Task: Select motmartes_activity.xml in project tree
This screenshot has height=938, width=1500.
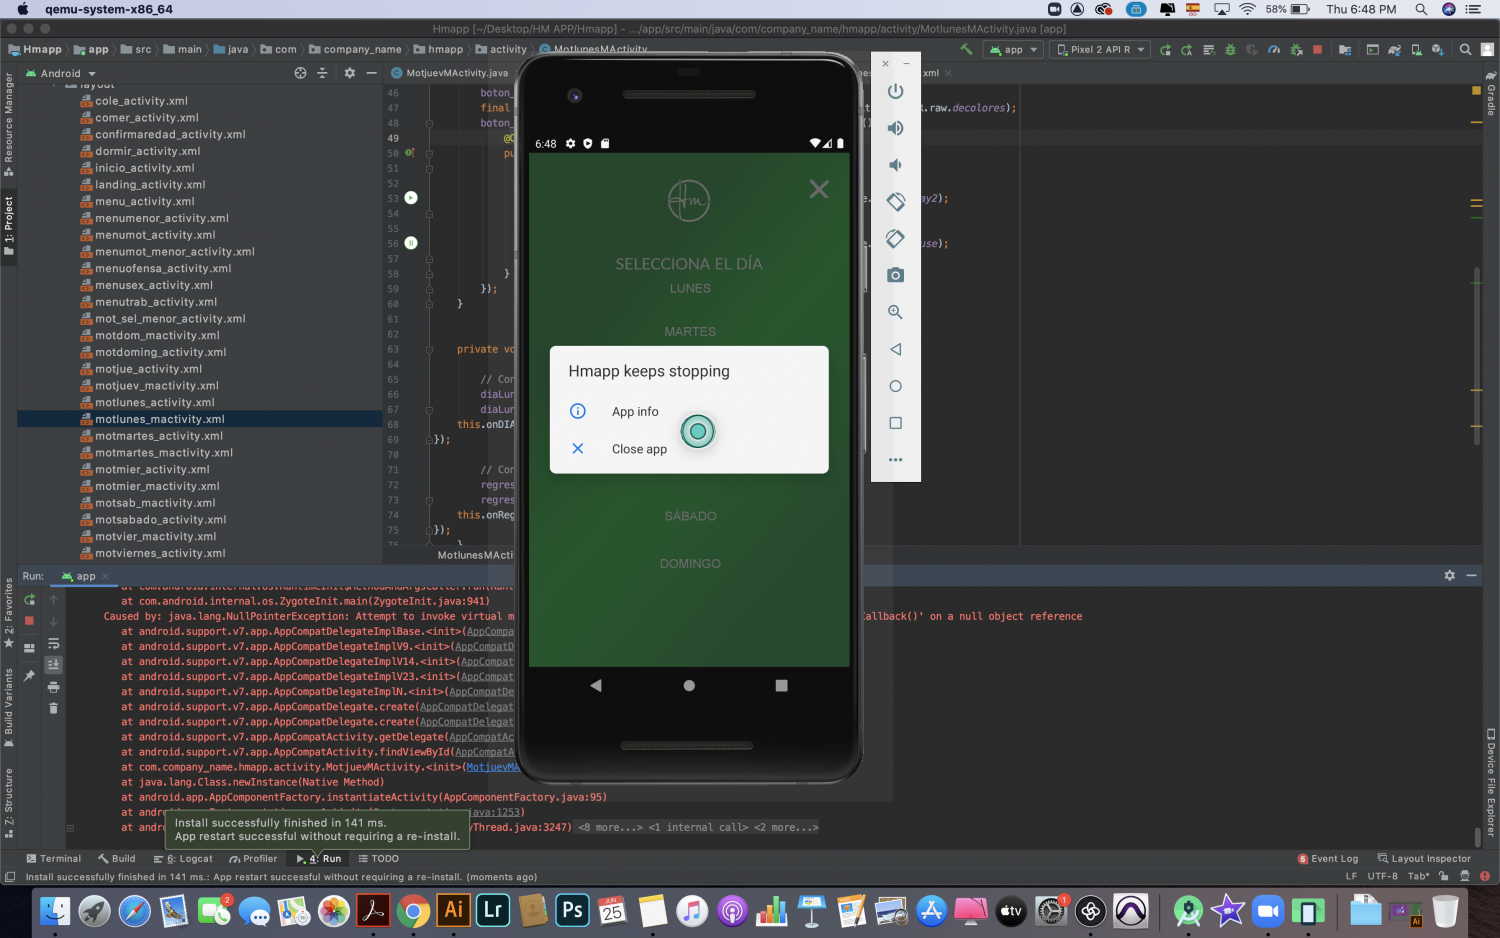Action: click(x=158, y=436)
